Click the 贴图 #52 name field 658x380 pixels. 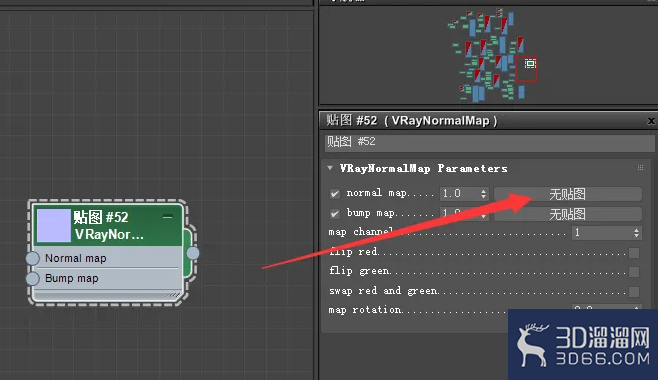(x=490, y=142)
